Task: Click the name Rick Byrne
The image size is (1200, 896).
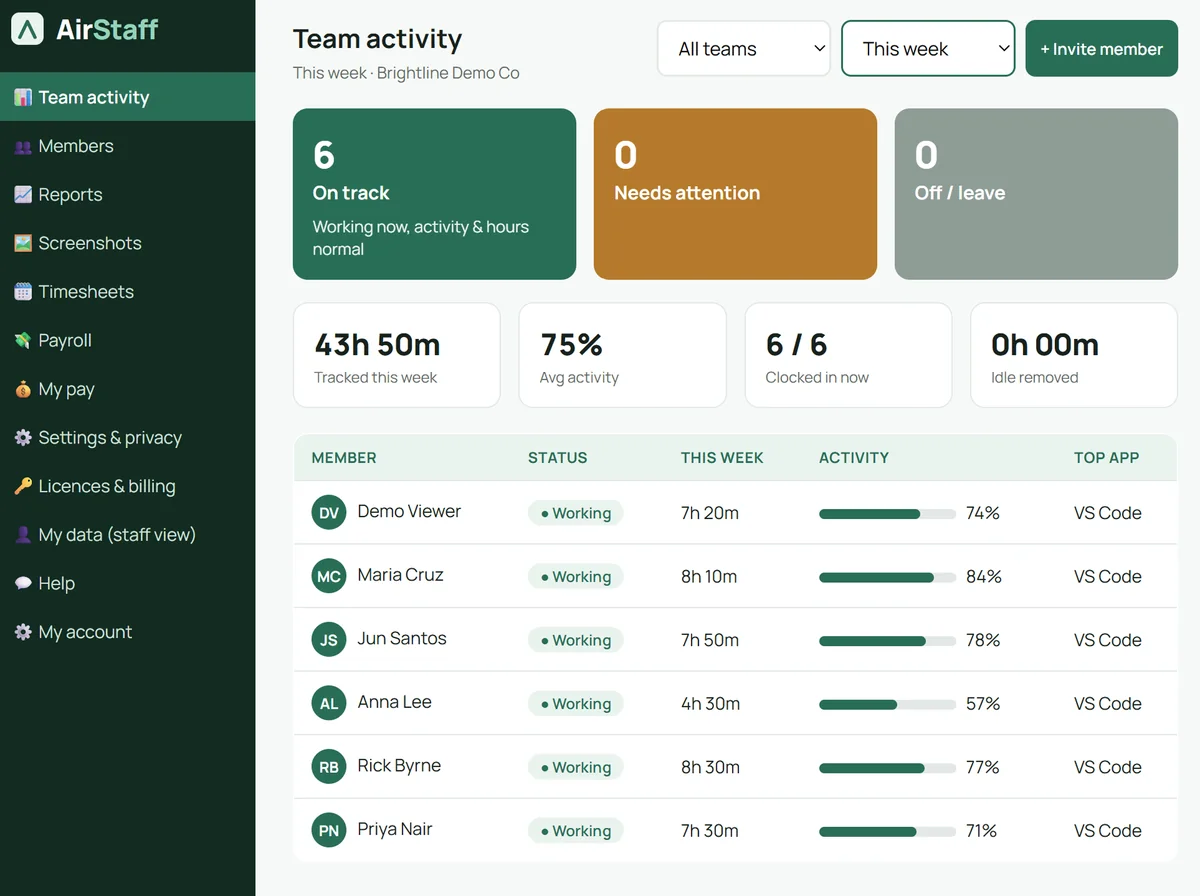Action: [x=399, y=766]
